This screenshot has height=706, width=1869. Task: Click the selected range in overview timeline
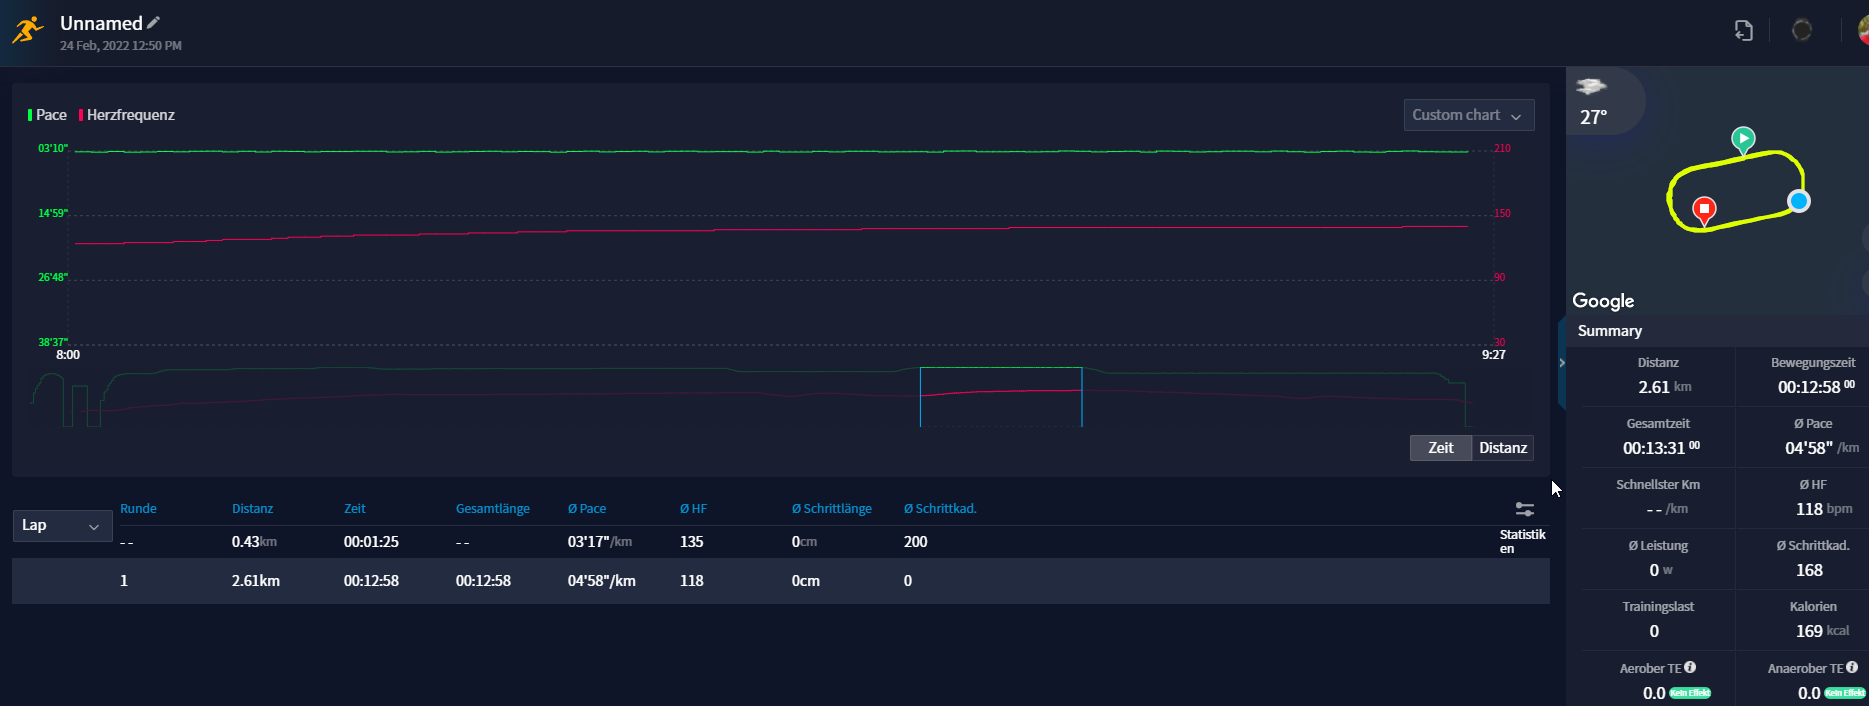click(1000, 397)
